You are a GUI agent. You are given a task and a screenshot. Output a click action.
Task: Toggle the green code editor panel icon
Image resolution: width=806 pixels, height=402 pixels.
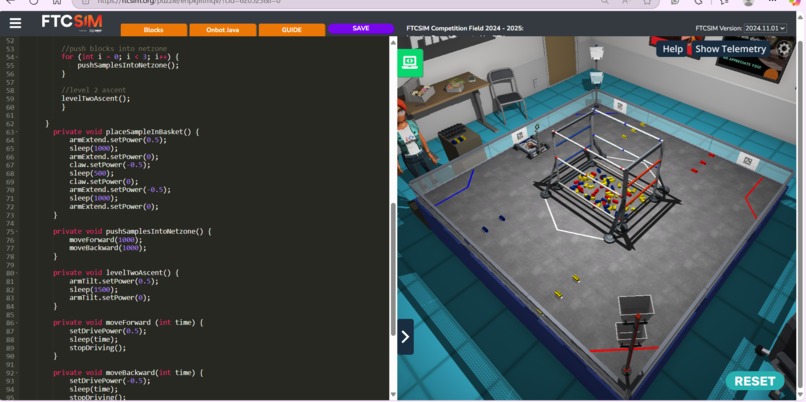410,62
